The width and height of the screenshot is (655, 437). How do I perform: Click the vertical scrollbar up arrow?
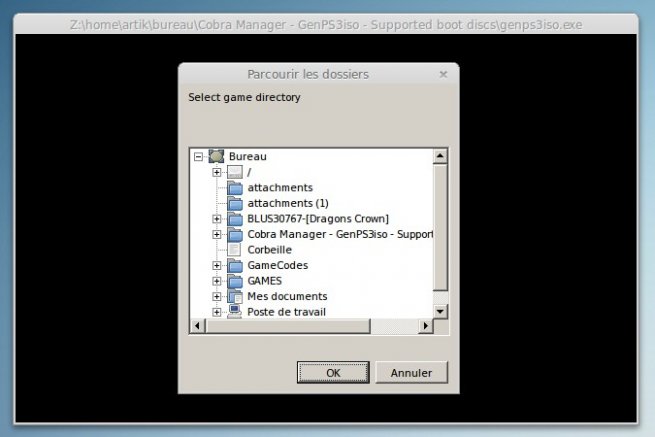(x=440, y=156)
